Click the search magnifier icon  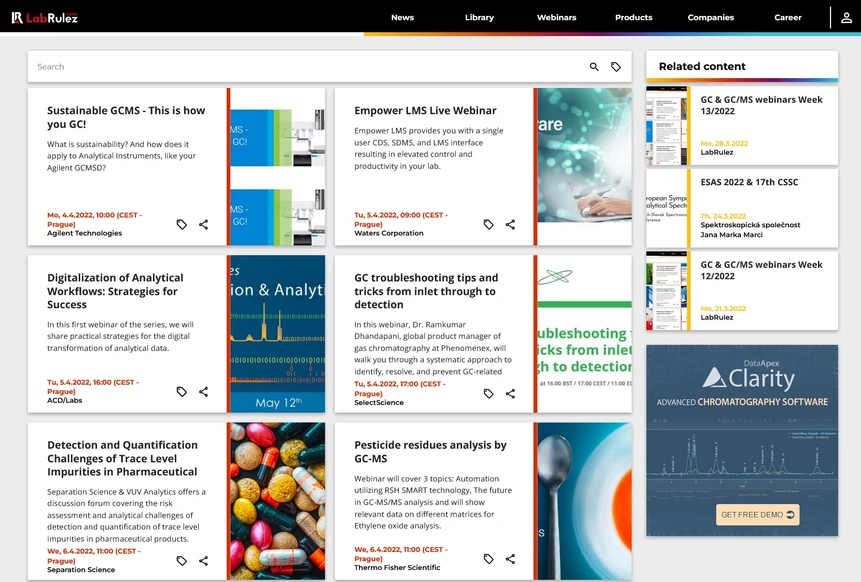594,66
